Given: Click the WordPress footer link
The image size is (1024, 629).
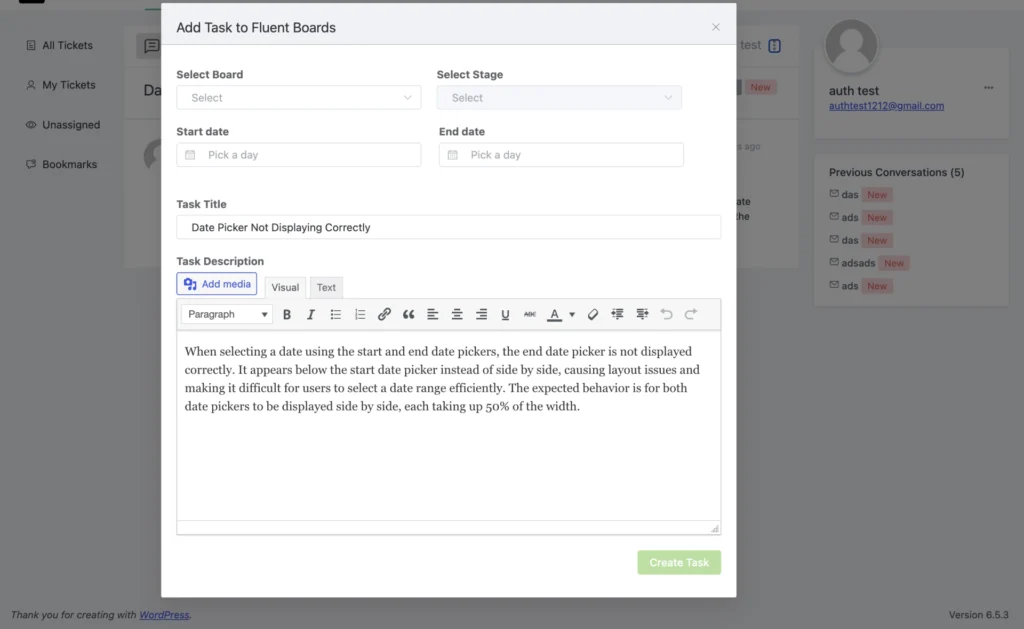Looking at the screenshot, I should 164,615.
